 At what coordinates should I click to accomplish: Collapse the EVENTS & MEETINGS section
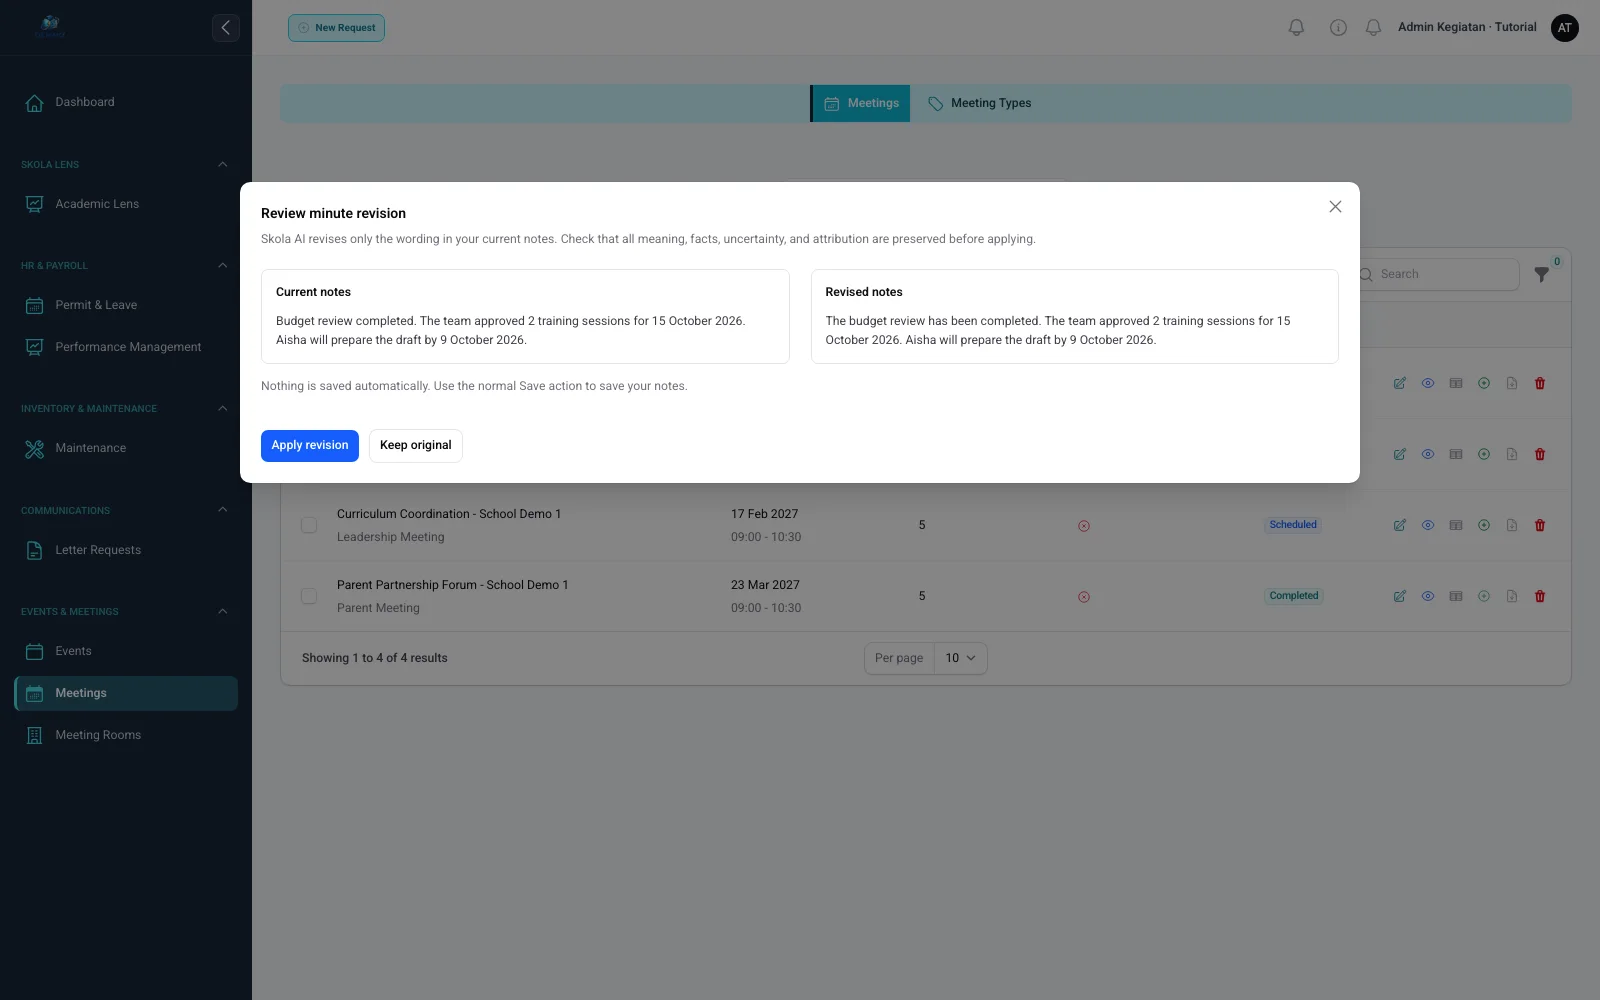tap(222, 612)
